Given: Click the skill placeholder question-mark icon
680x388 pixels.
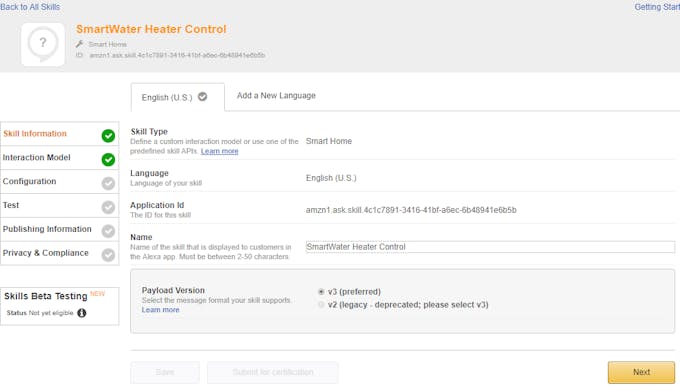Looking at the screenshot, I should point(43,44).
